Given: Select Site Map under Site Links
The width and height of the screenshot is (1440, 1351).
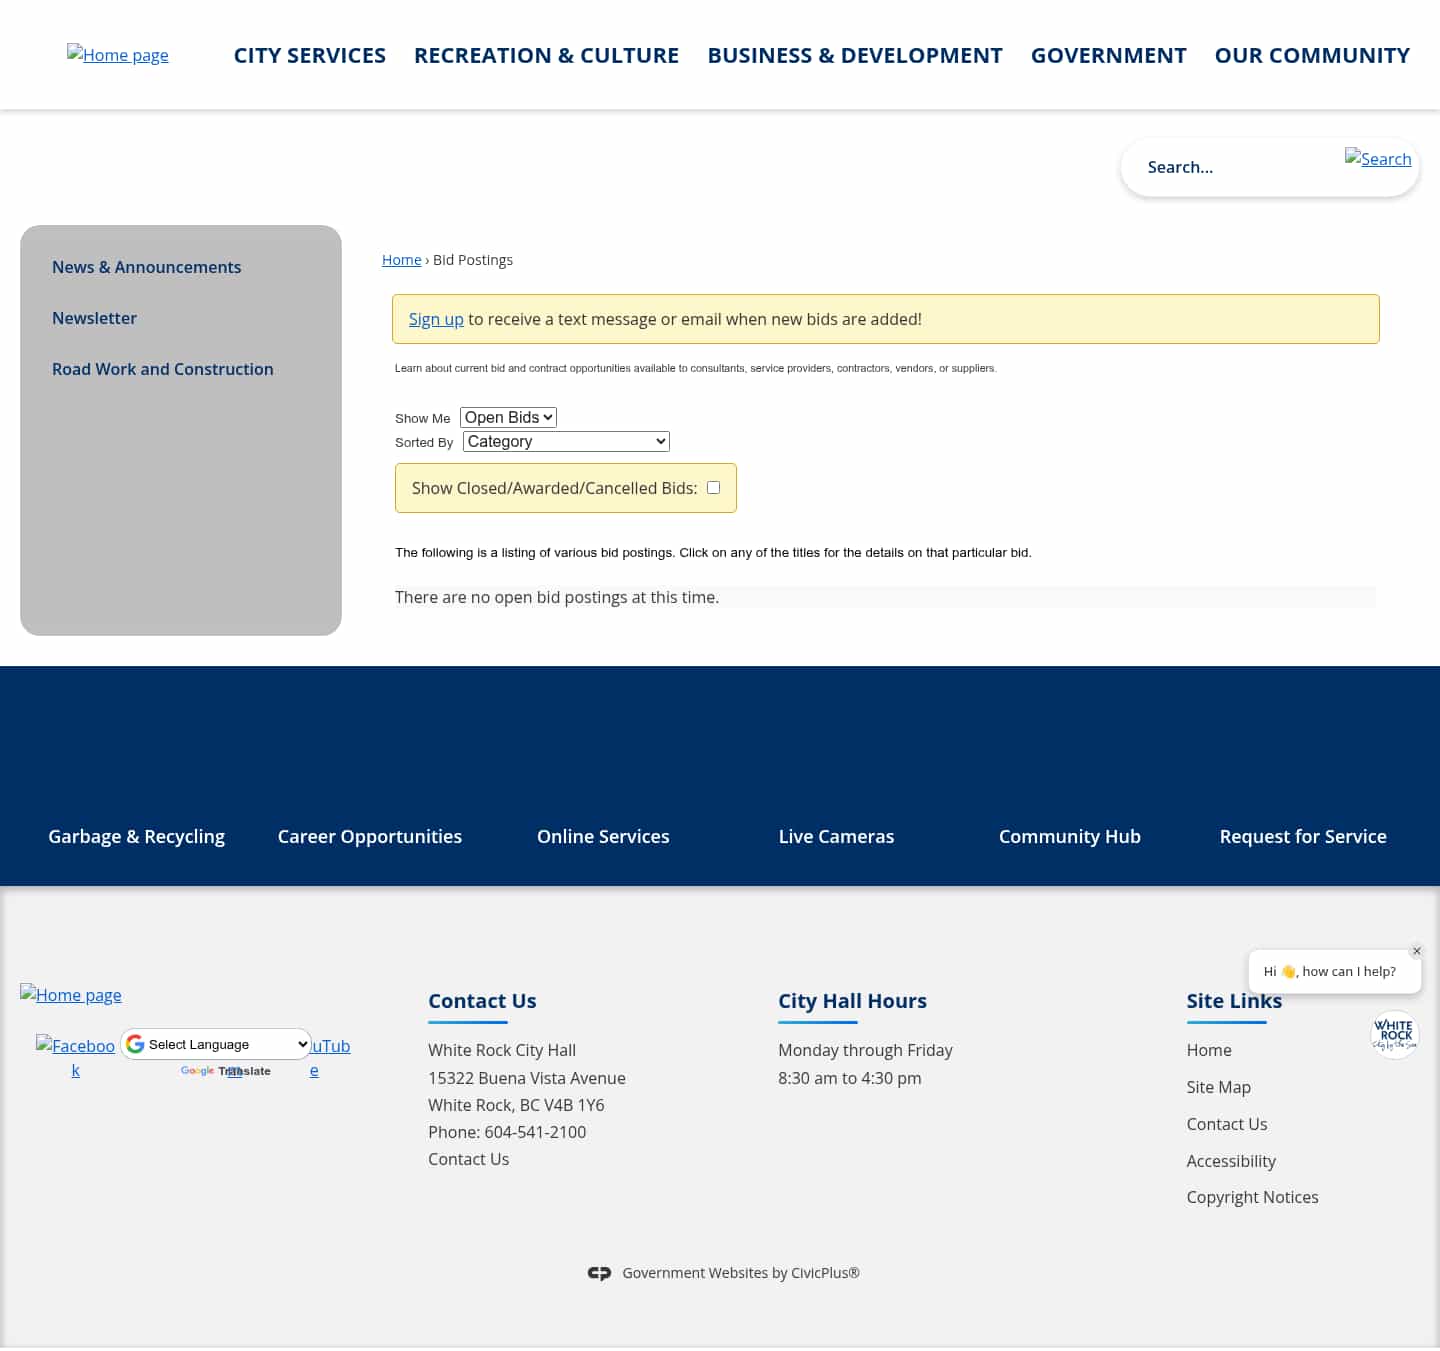Looking at the screenshot, I should [1218, 1087].
